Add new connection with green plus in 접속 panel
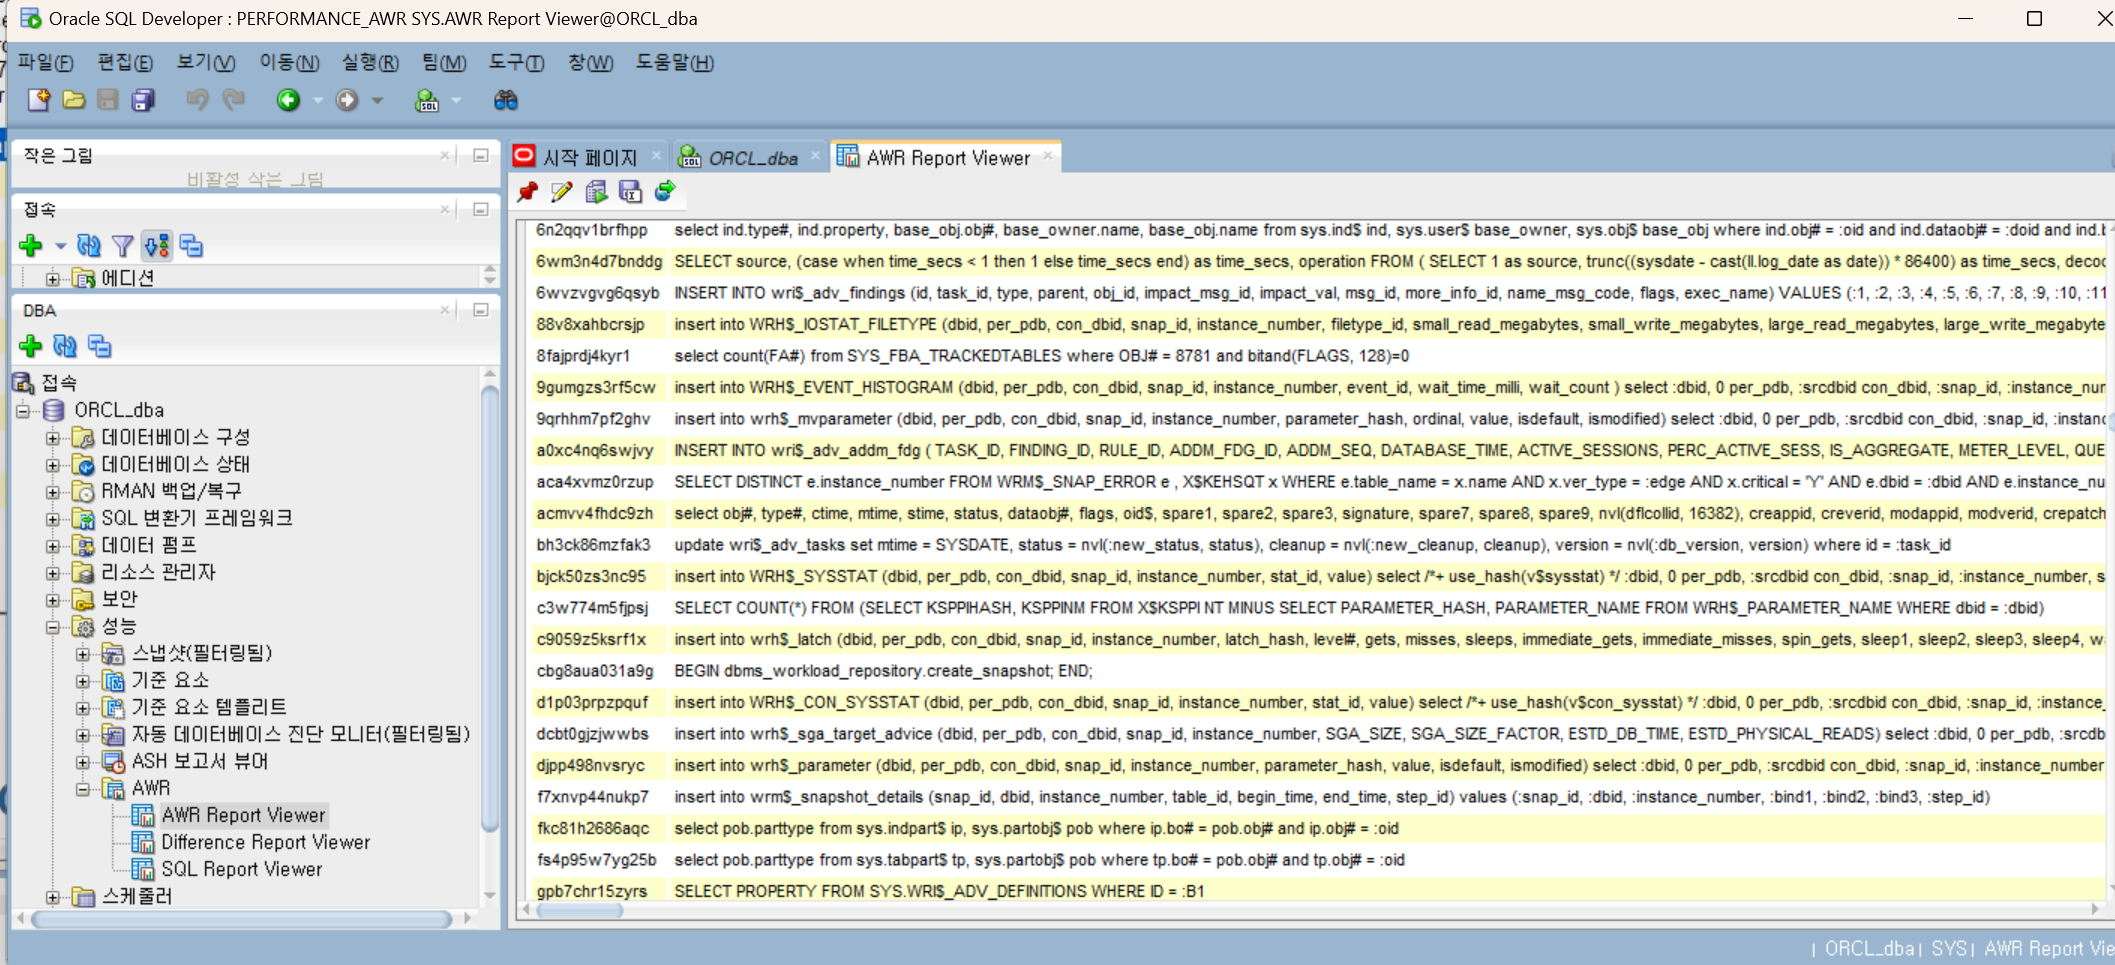This screenshot has width=2115, height=965. coord(31,245)
